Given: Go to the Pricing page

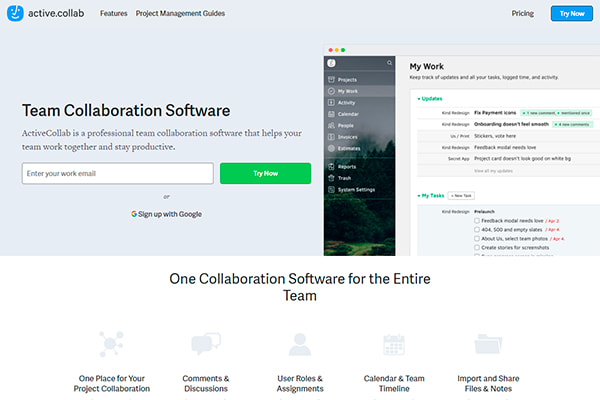Looking at the screenshot, I should (x=523, y=13).
